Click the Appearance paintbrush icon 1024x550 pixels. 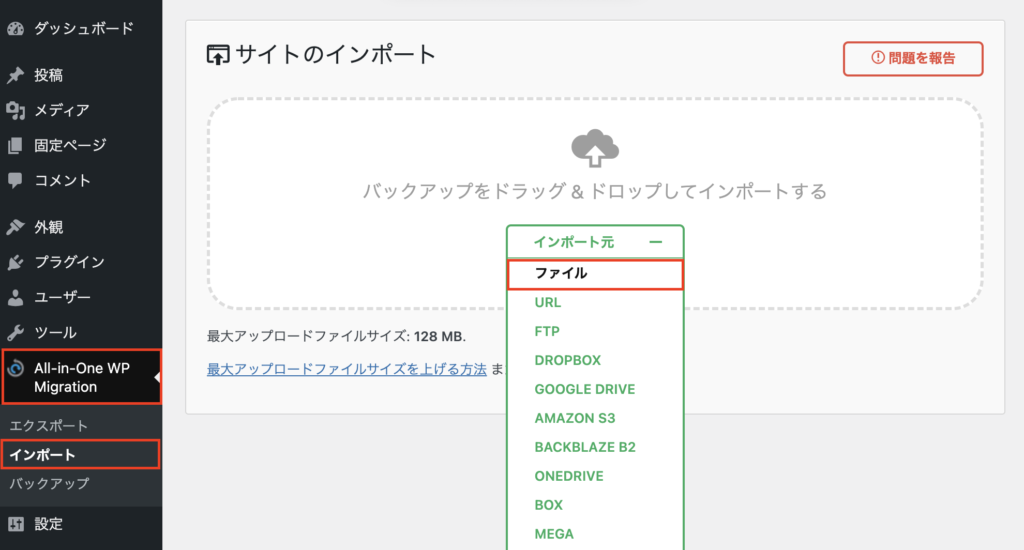[15, 227]
